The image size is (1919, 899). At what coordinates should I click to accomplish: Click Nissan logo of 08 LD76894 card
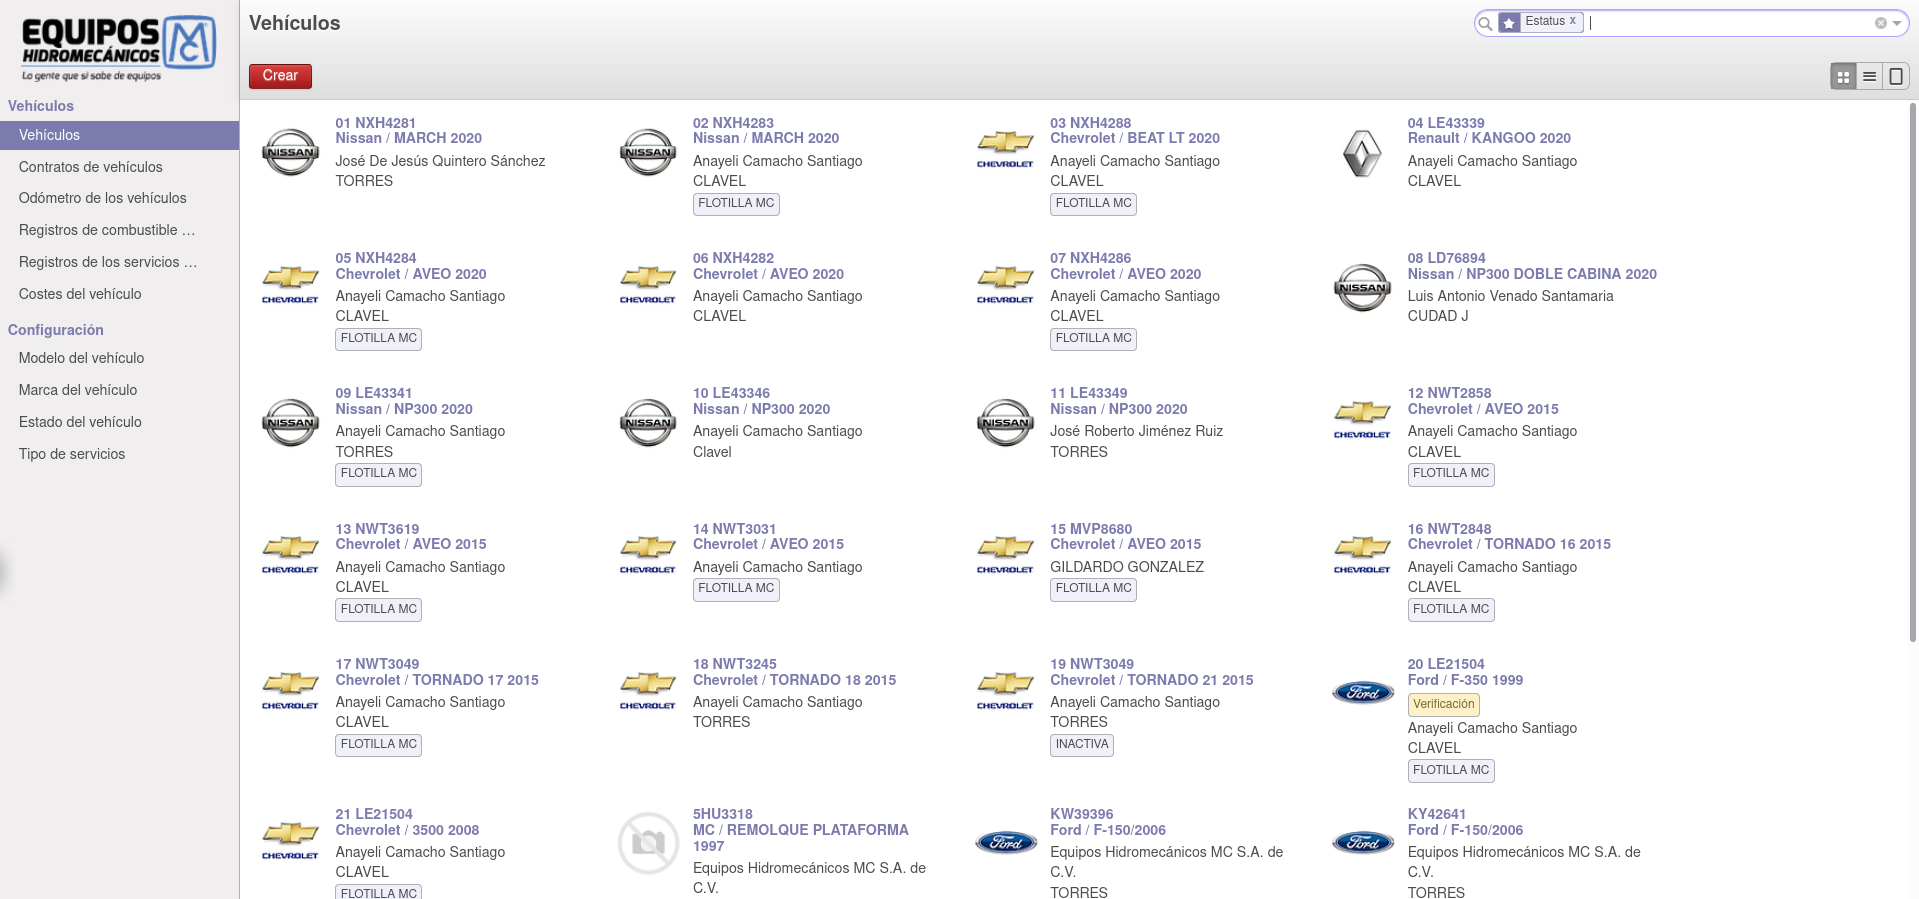coord(1362,288)
